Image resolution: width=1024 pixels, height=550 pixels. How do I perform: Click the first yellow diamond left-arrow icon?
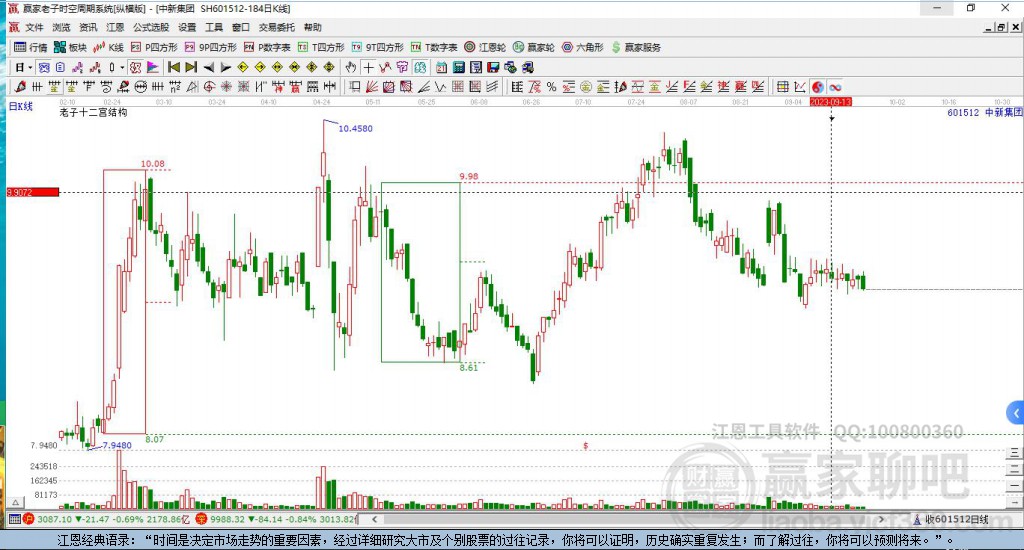click(243, 67)
